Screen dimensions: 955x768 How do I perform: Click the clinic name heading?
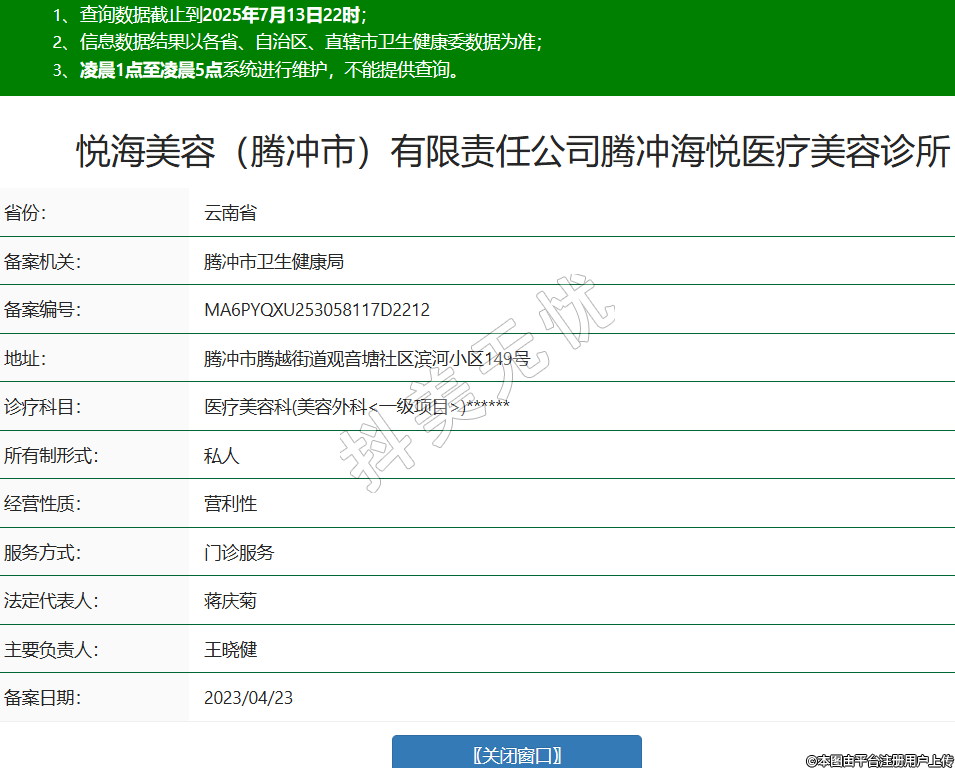pyautogui.click(x=512, y=152)
